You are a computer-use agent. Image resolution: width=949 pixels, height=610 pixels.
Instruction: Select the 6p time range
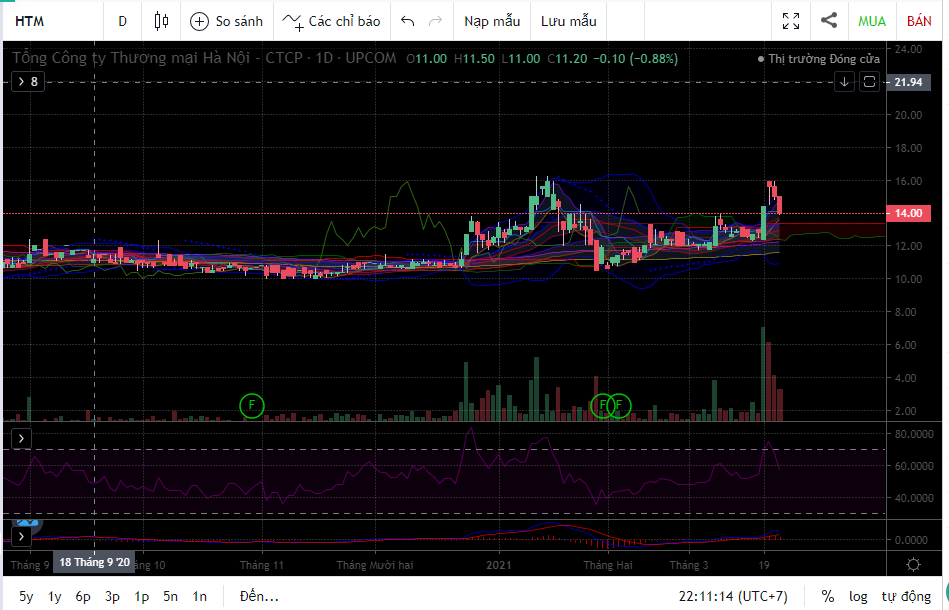pos(83,596)
